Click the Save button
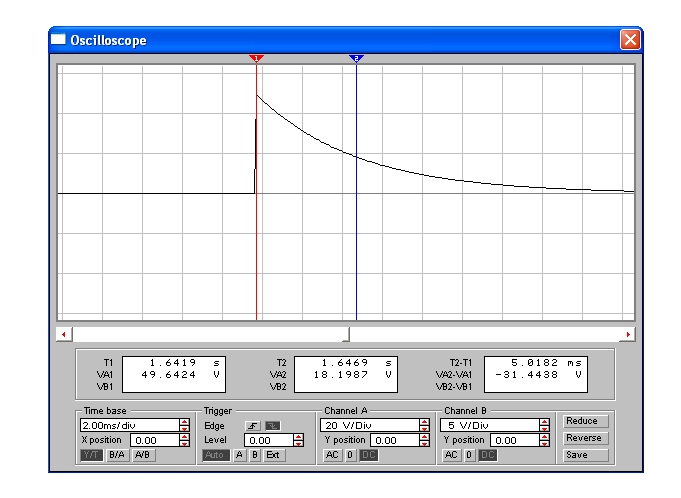 click(585, 455)
